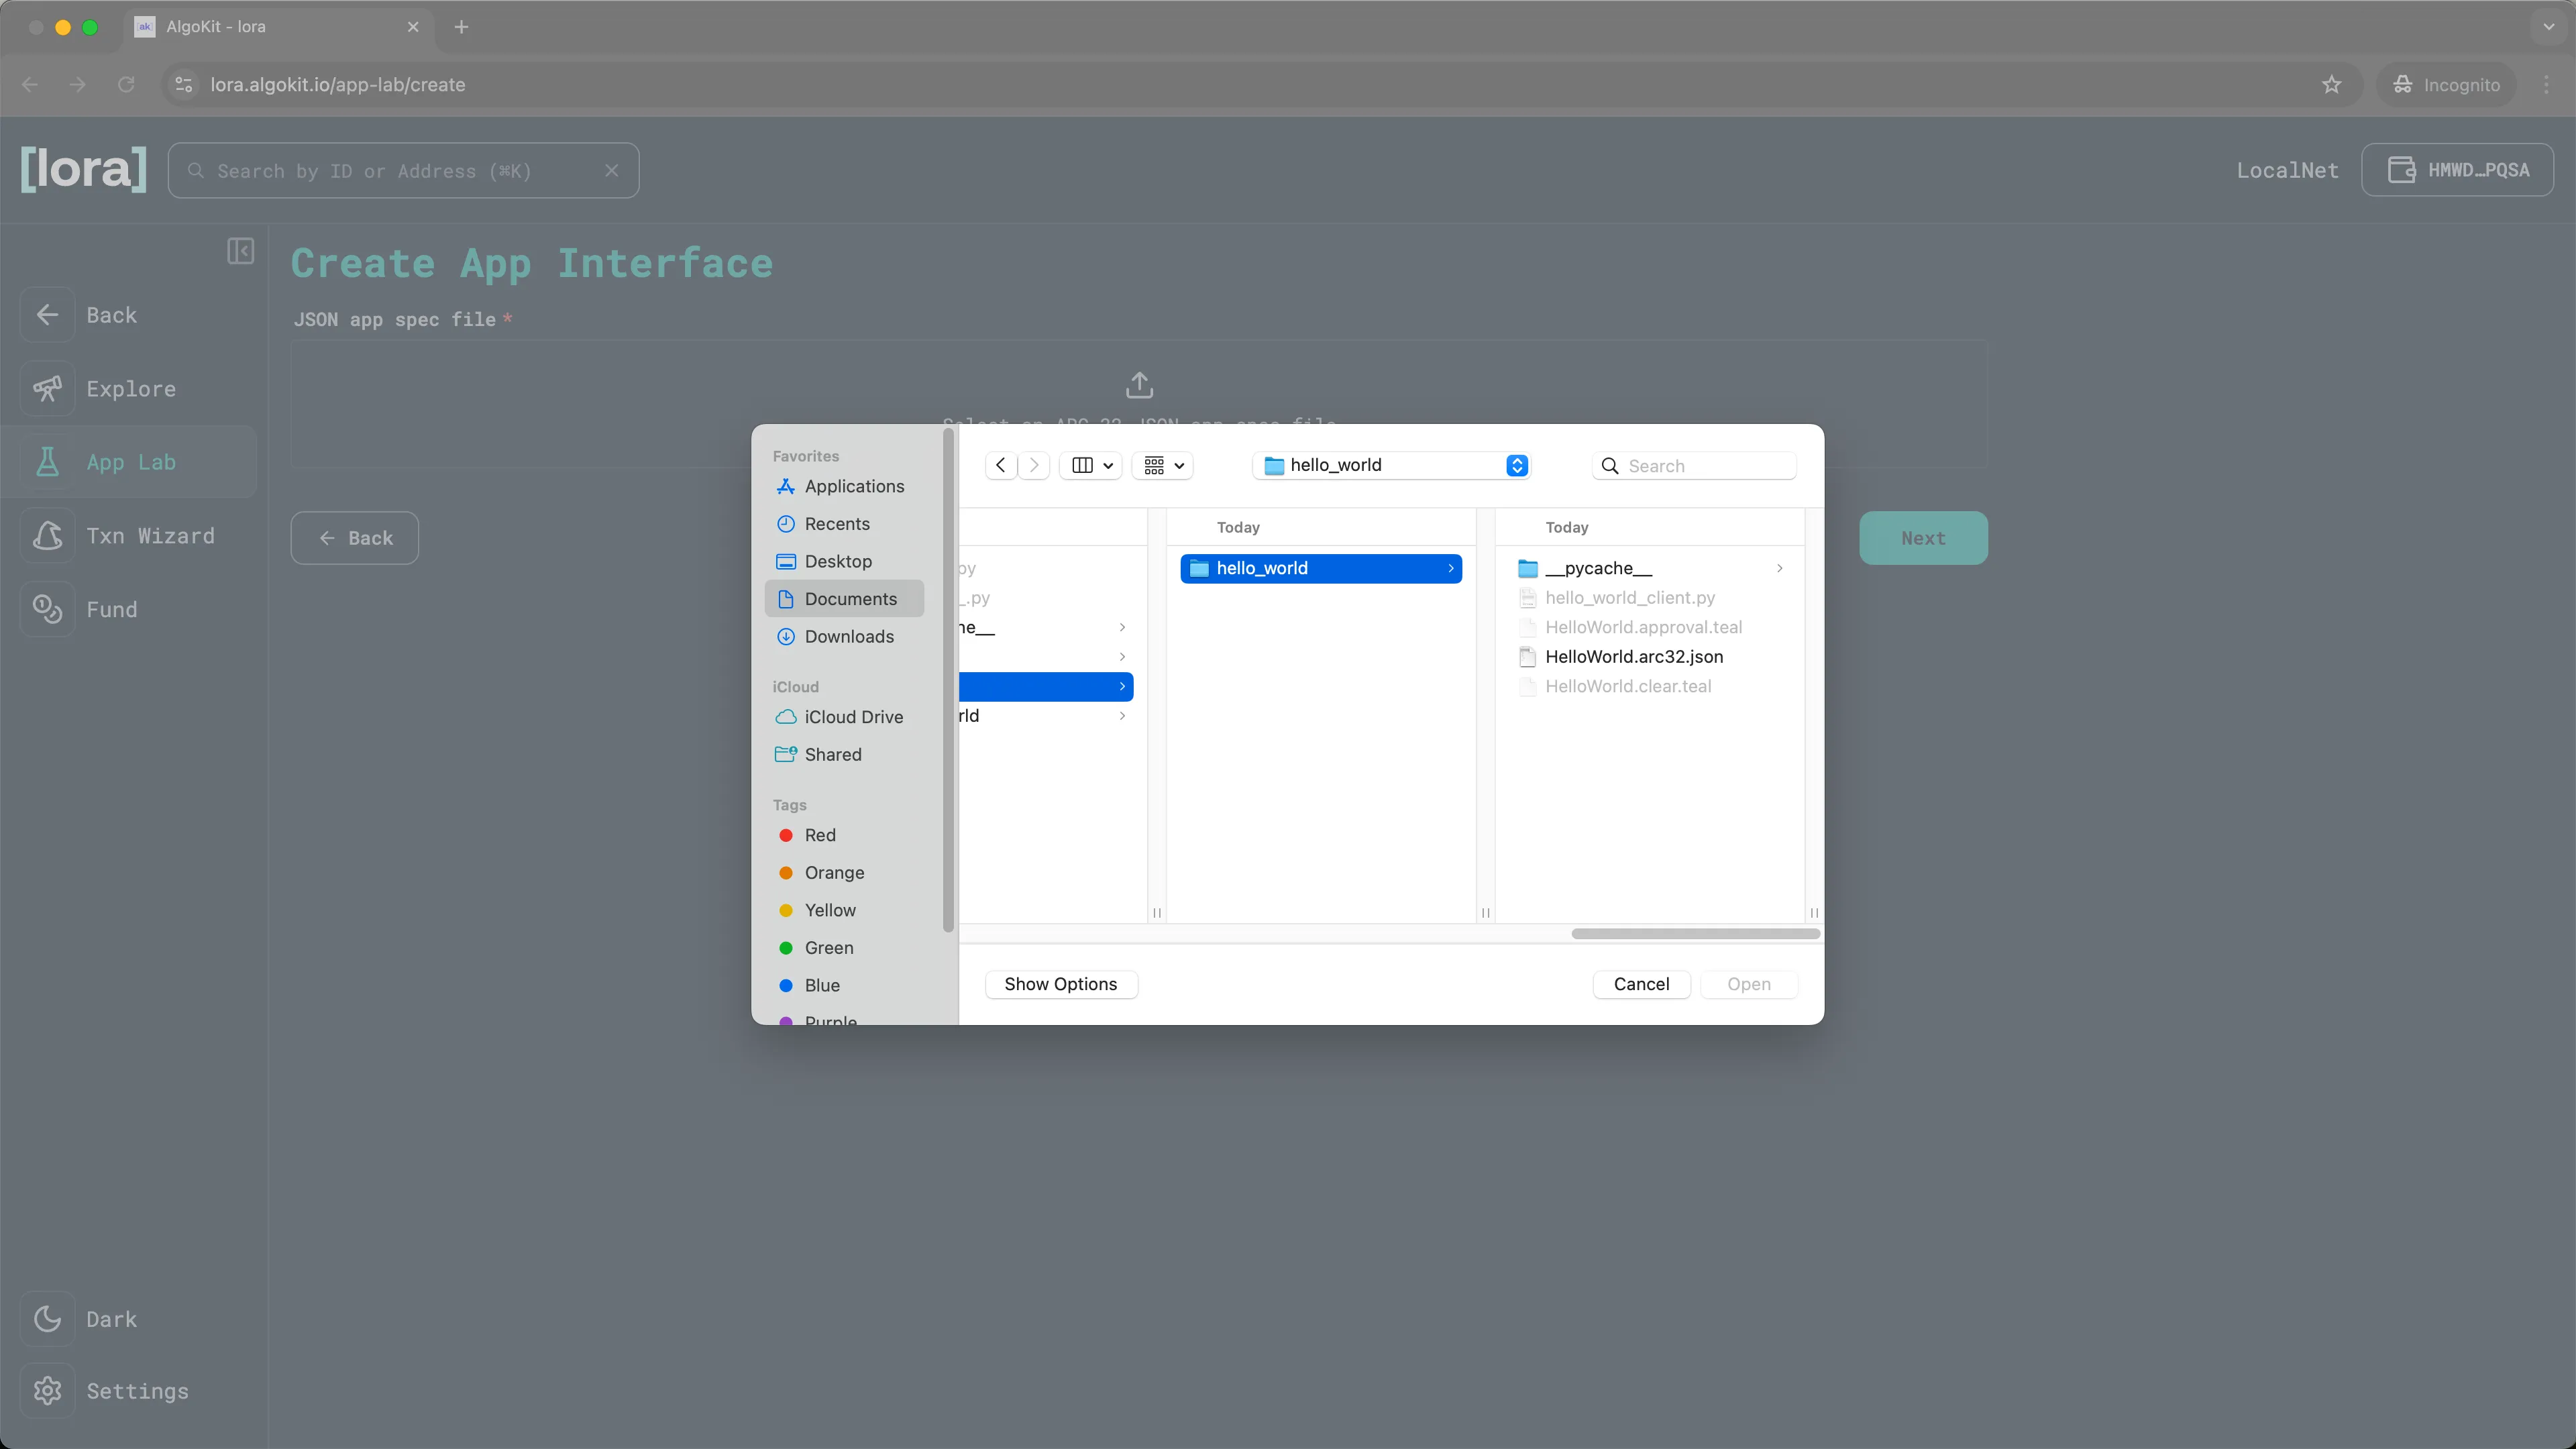Expand the __pycache__ folder chevron
Viewport: 2576px width, 1449px height.
[x=1780, y=568]
